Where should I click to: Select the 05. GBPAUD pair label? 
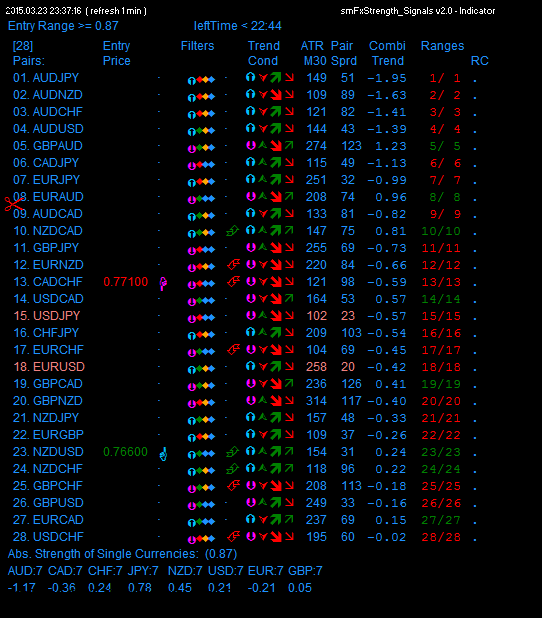click(x=48, y=146)
